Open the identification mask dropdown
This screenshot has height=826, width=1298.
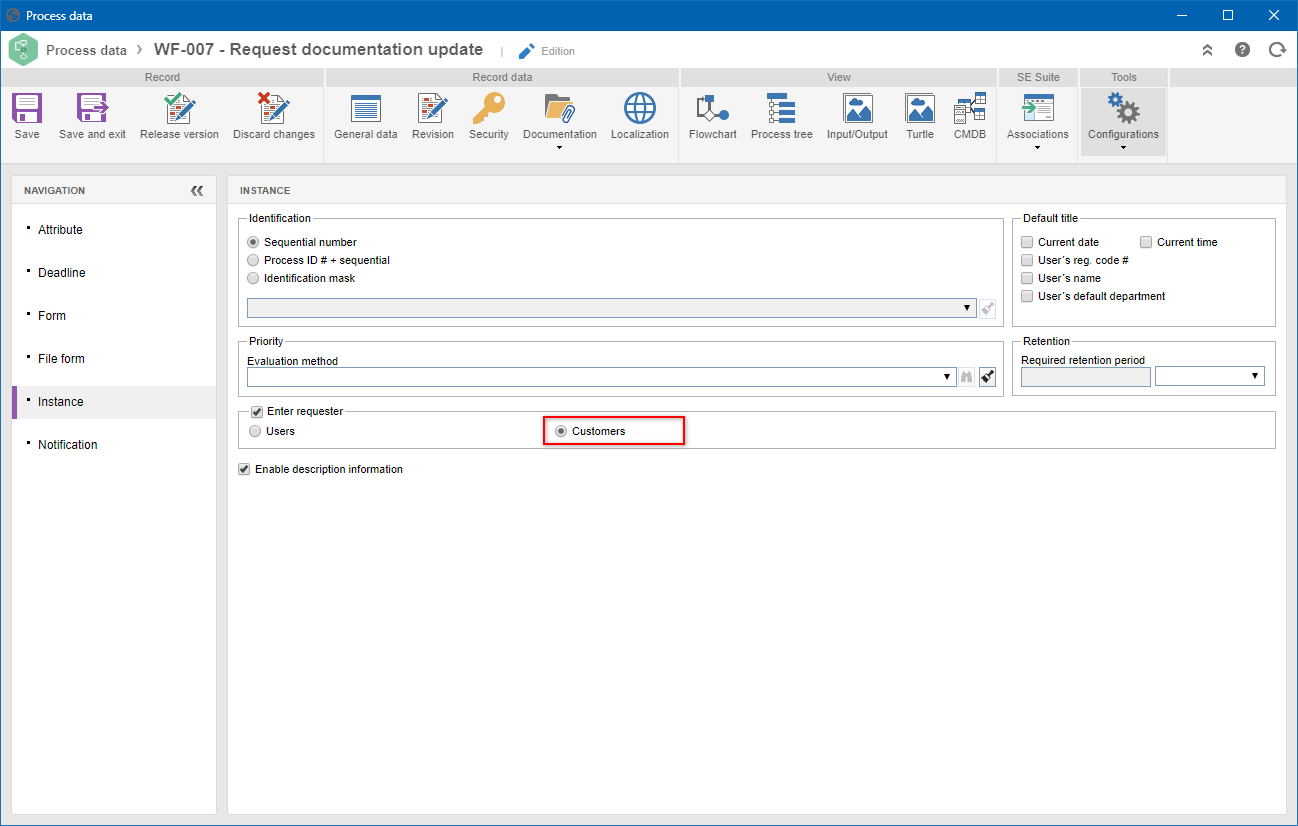[x=611, y=308]
